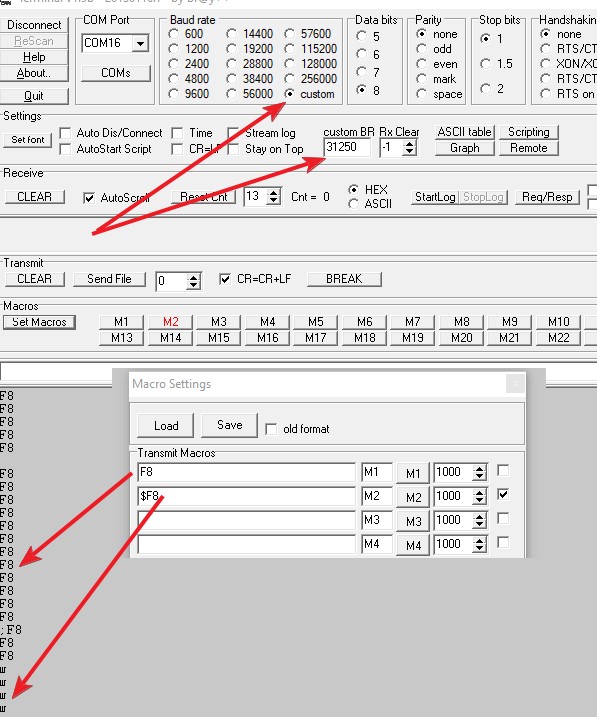Run the red M2 macro in the Macros row
Screen dimensions: 597x717
coord(171,322)
